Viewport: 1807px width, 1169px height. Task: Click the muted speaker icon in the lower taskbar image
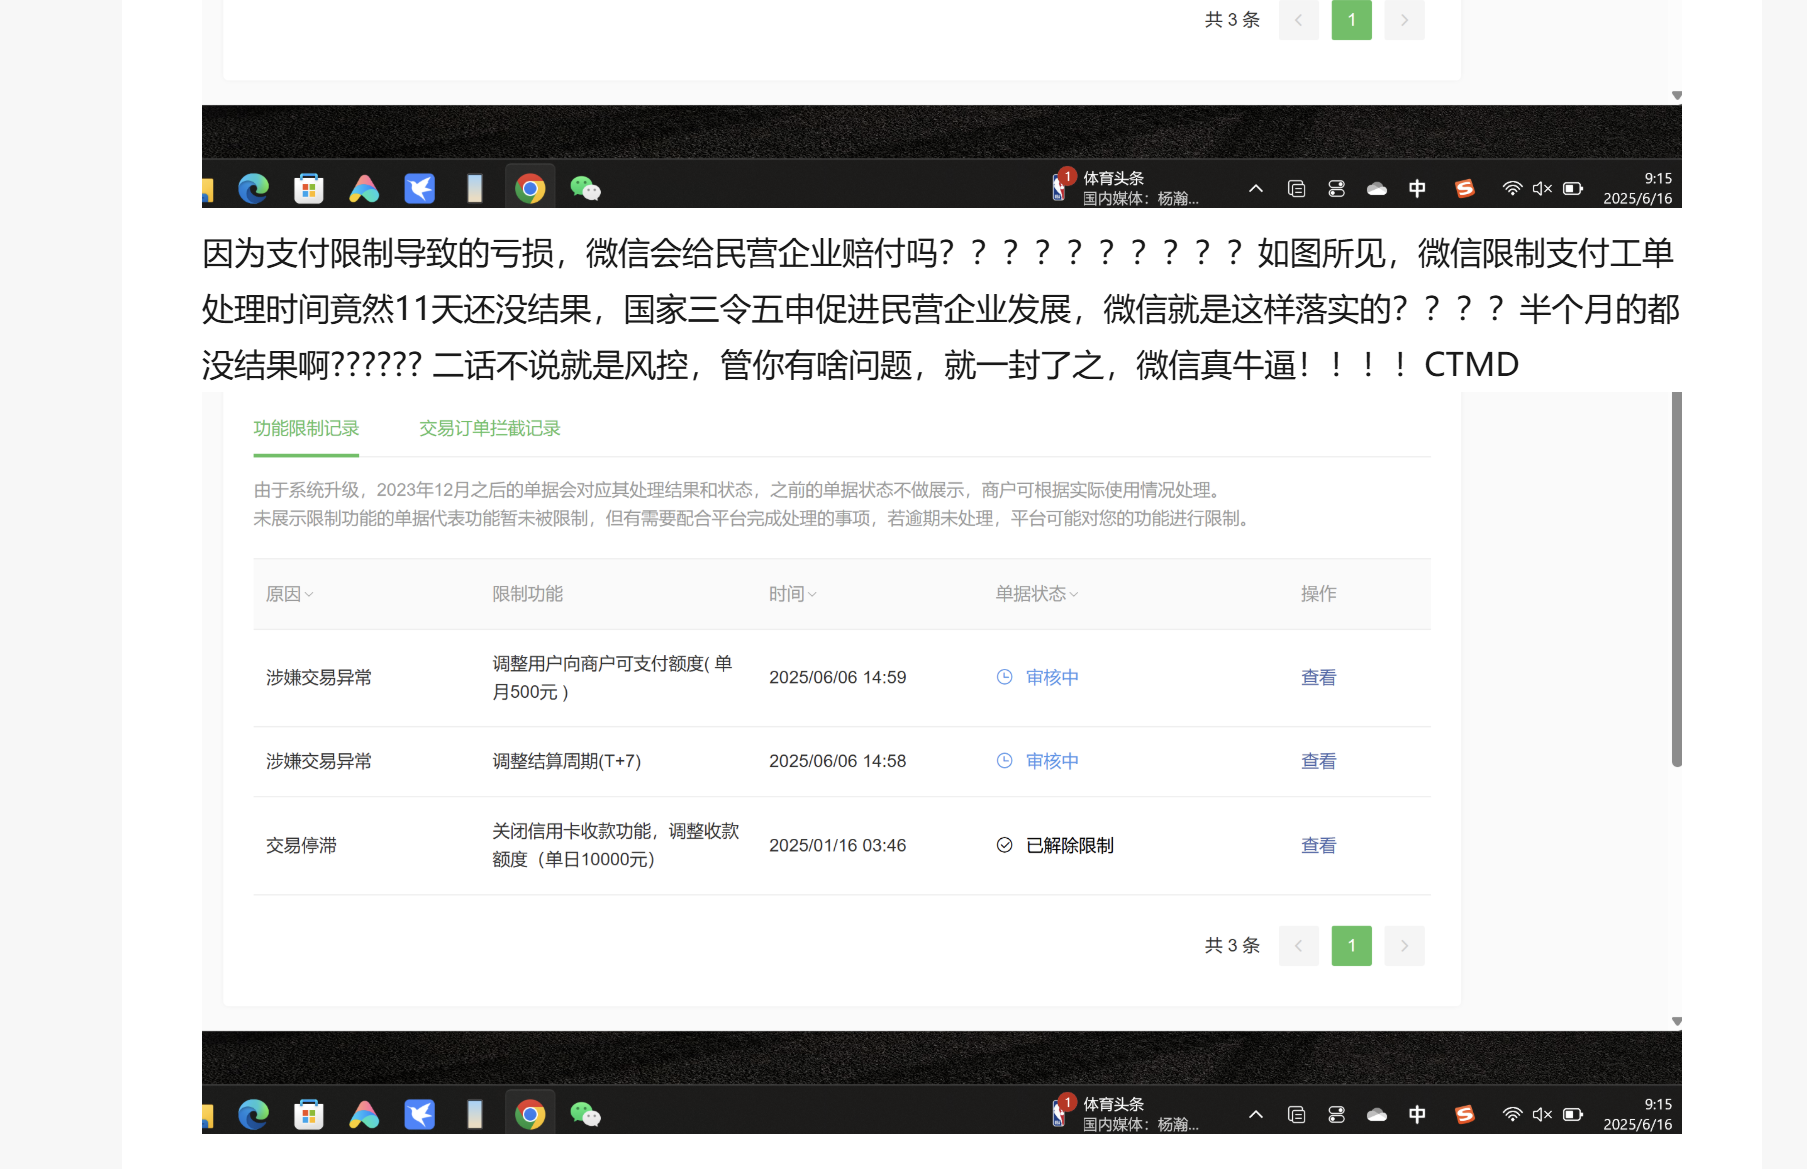tap(1542, 1114)
